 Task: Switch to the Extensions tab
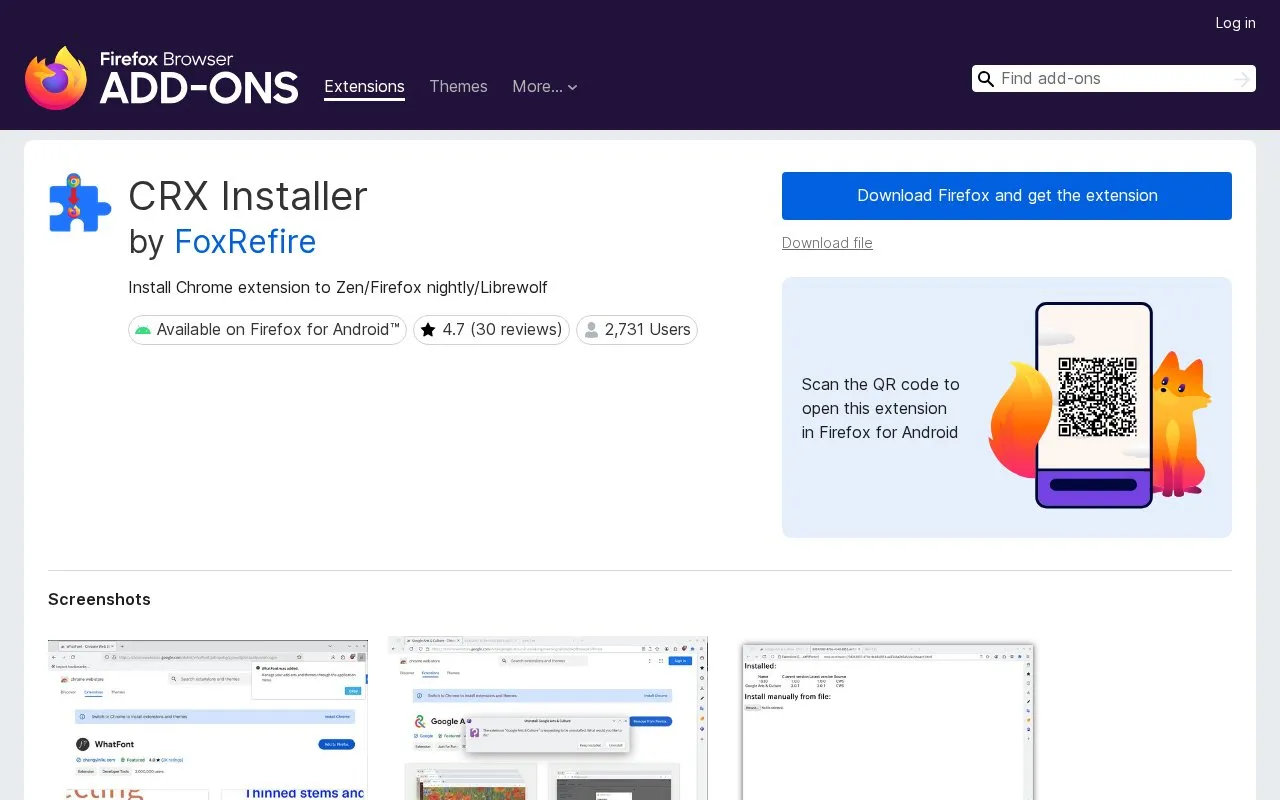364,87
